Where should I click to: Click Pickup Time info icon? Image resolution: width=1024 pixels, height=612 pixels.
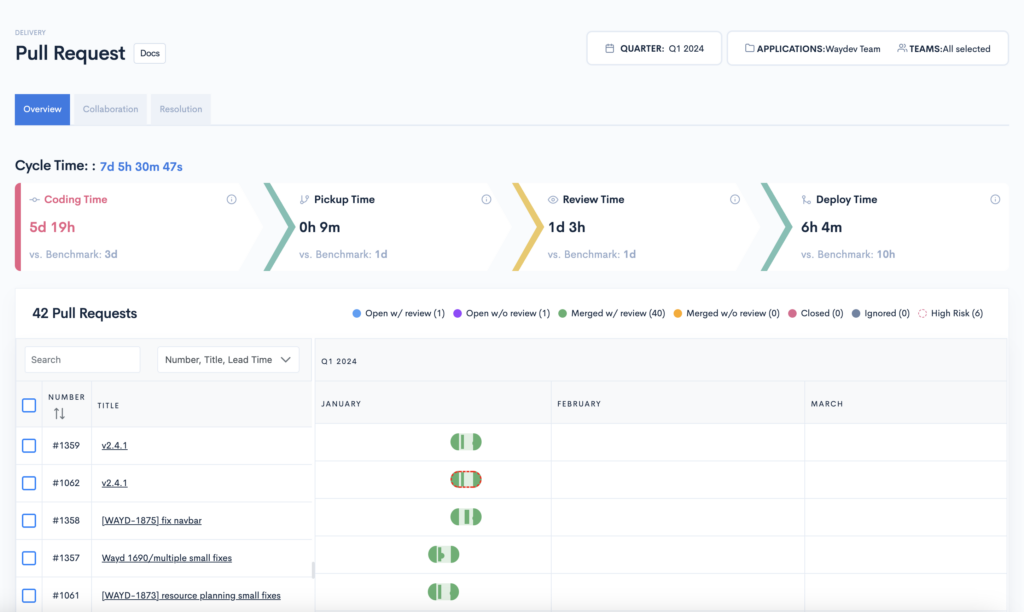pos(486,200)
